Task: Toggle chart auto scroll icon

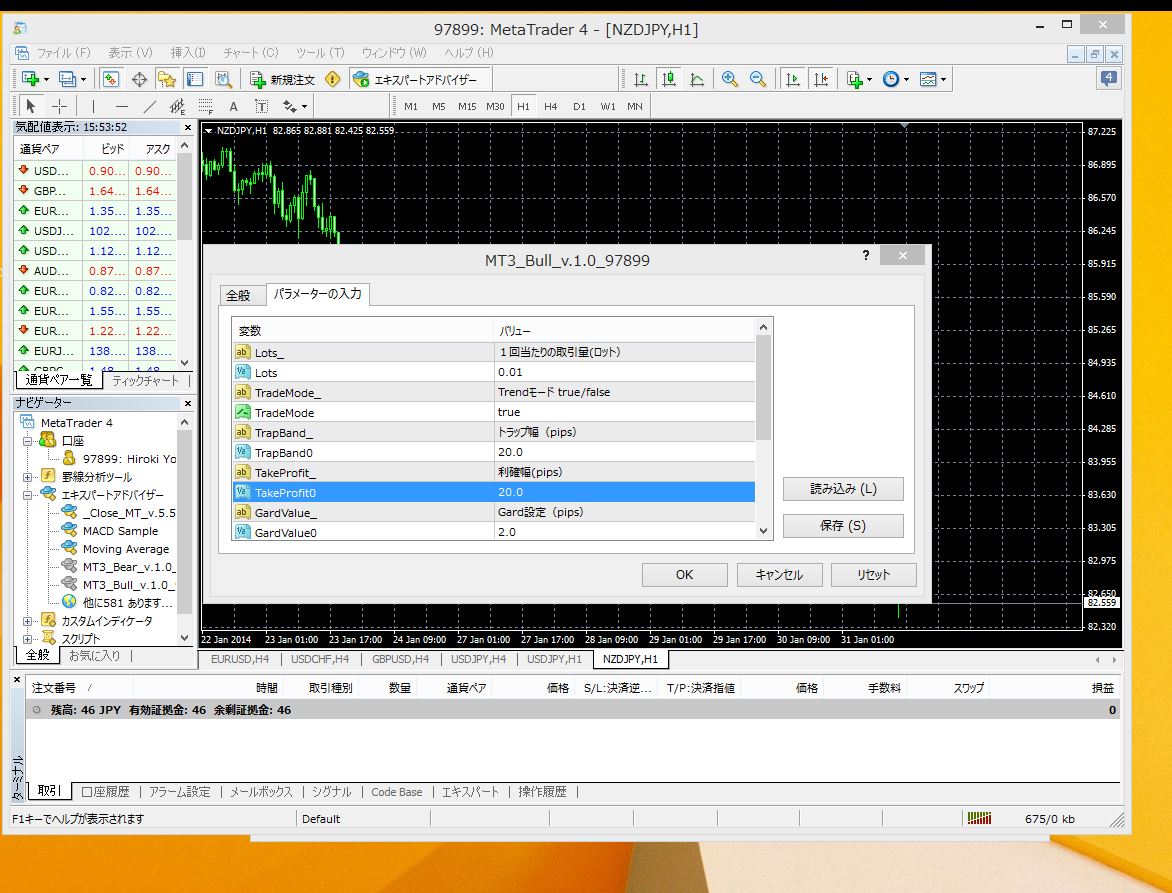Action: 792,79
